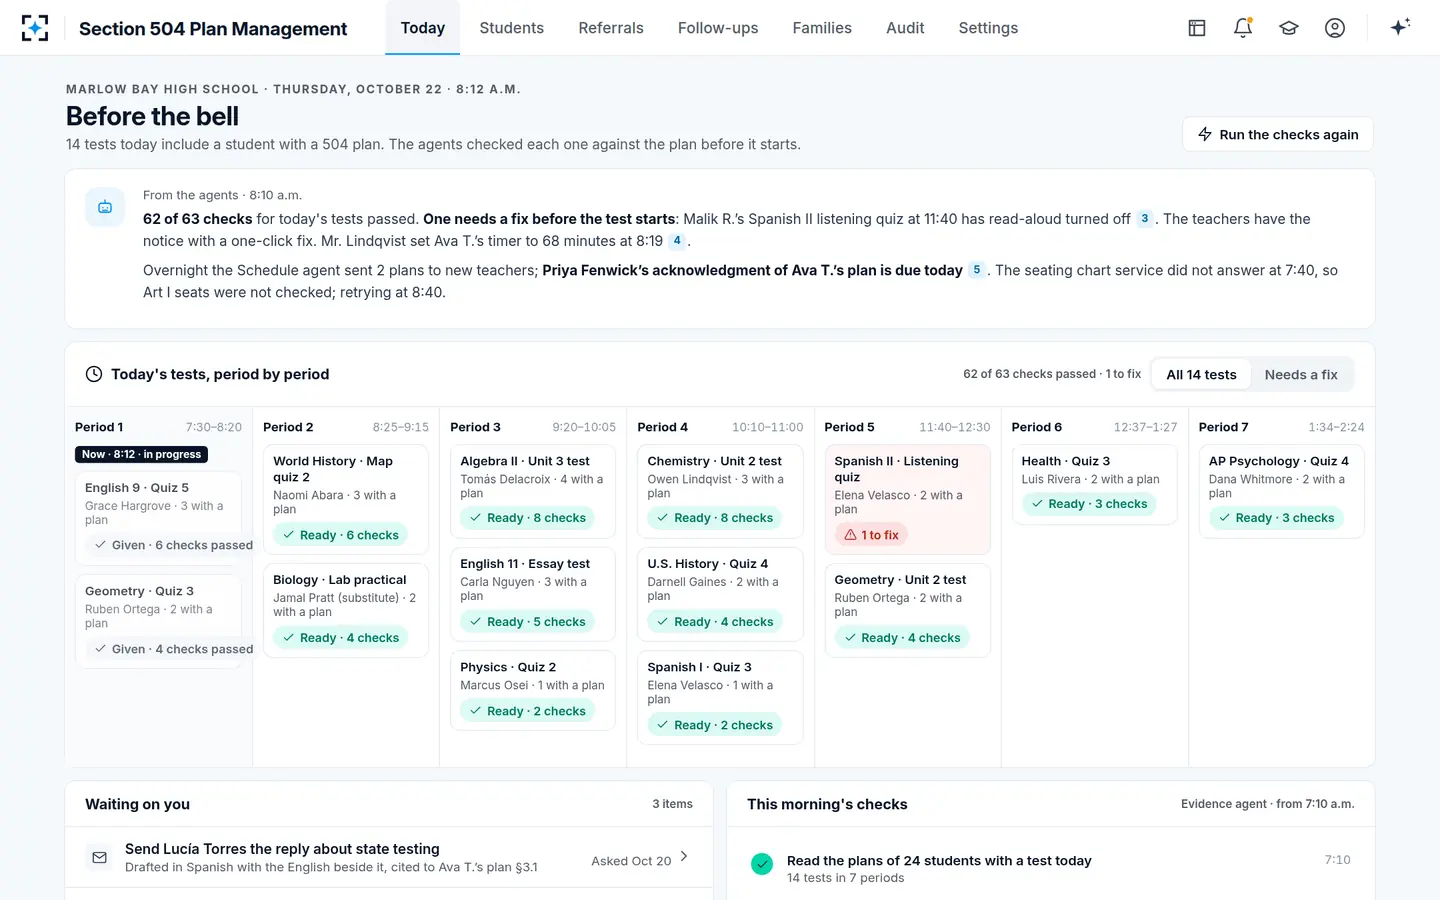Click the app logo icon beside Section 504
This screenshot has width=1440, height=900.
35,28
